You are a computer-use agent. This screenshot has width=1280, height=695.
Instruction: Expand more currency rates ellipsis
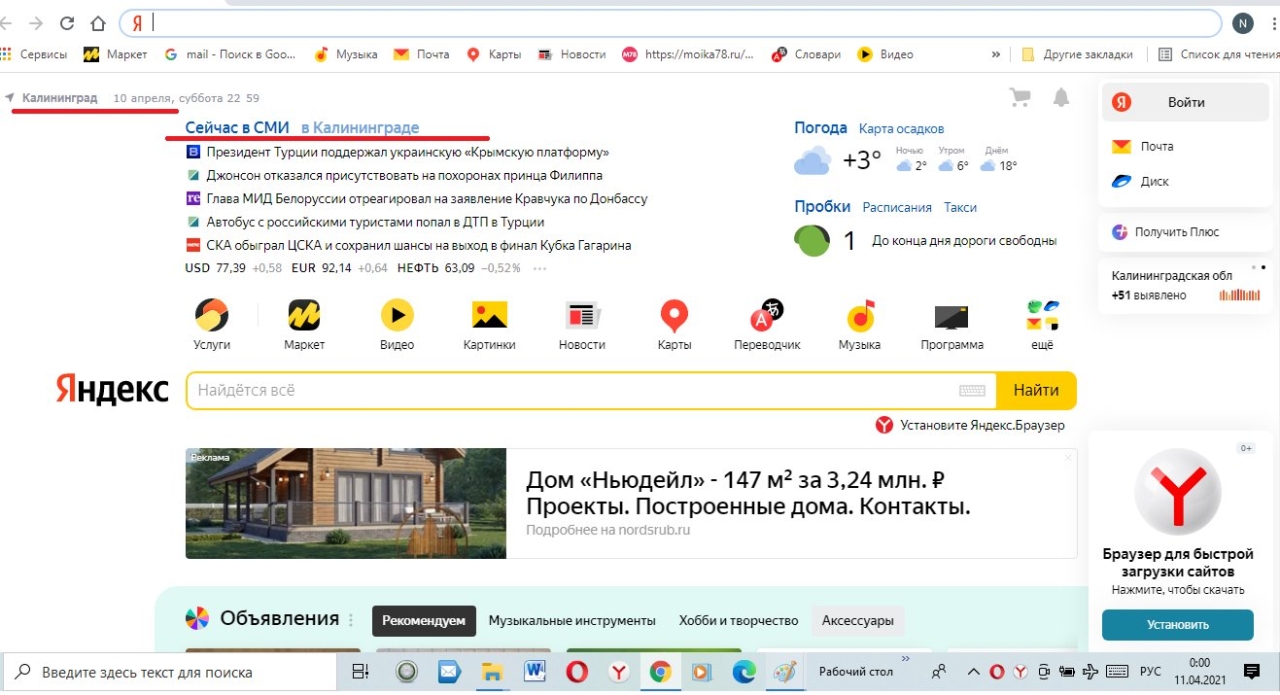[540, 268]
